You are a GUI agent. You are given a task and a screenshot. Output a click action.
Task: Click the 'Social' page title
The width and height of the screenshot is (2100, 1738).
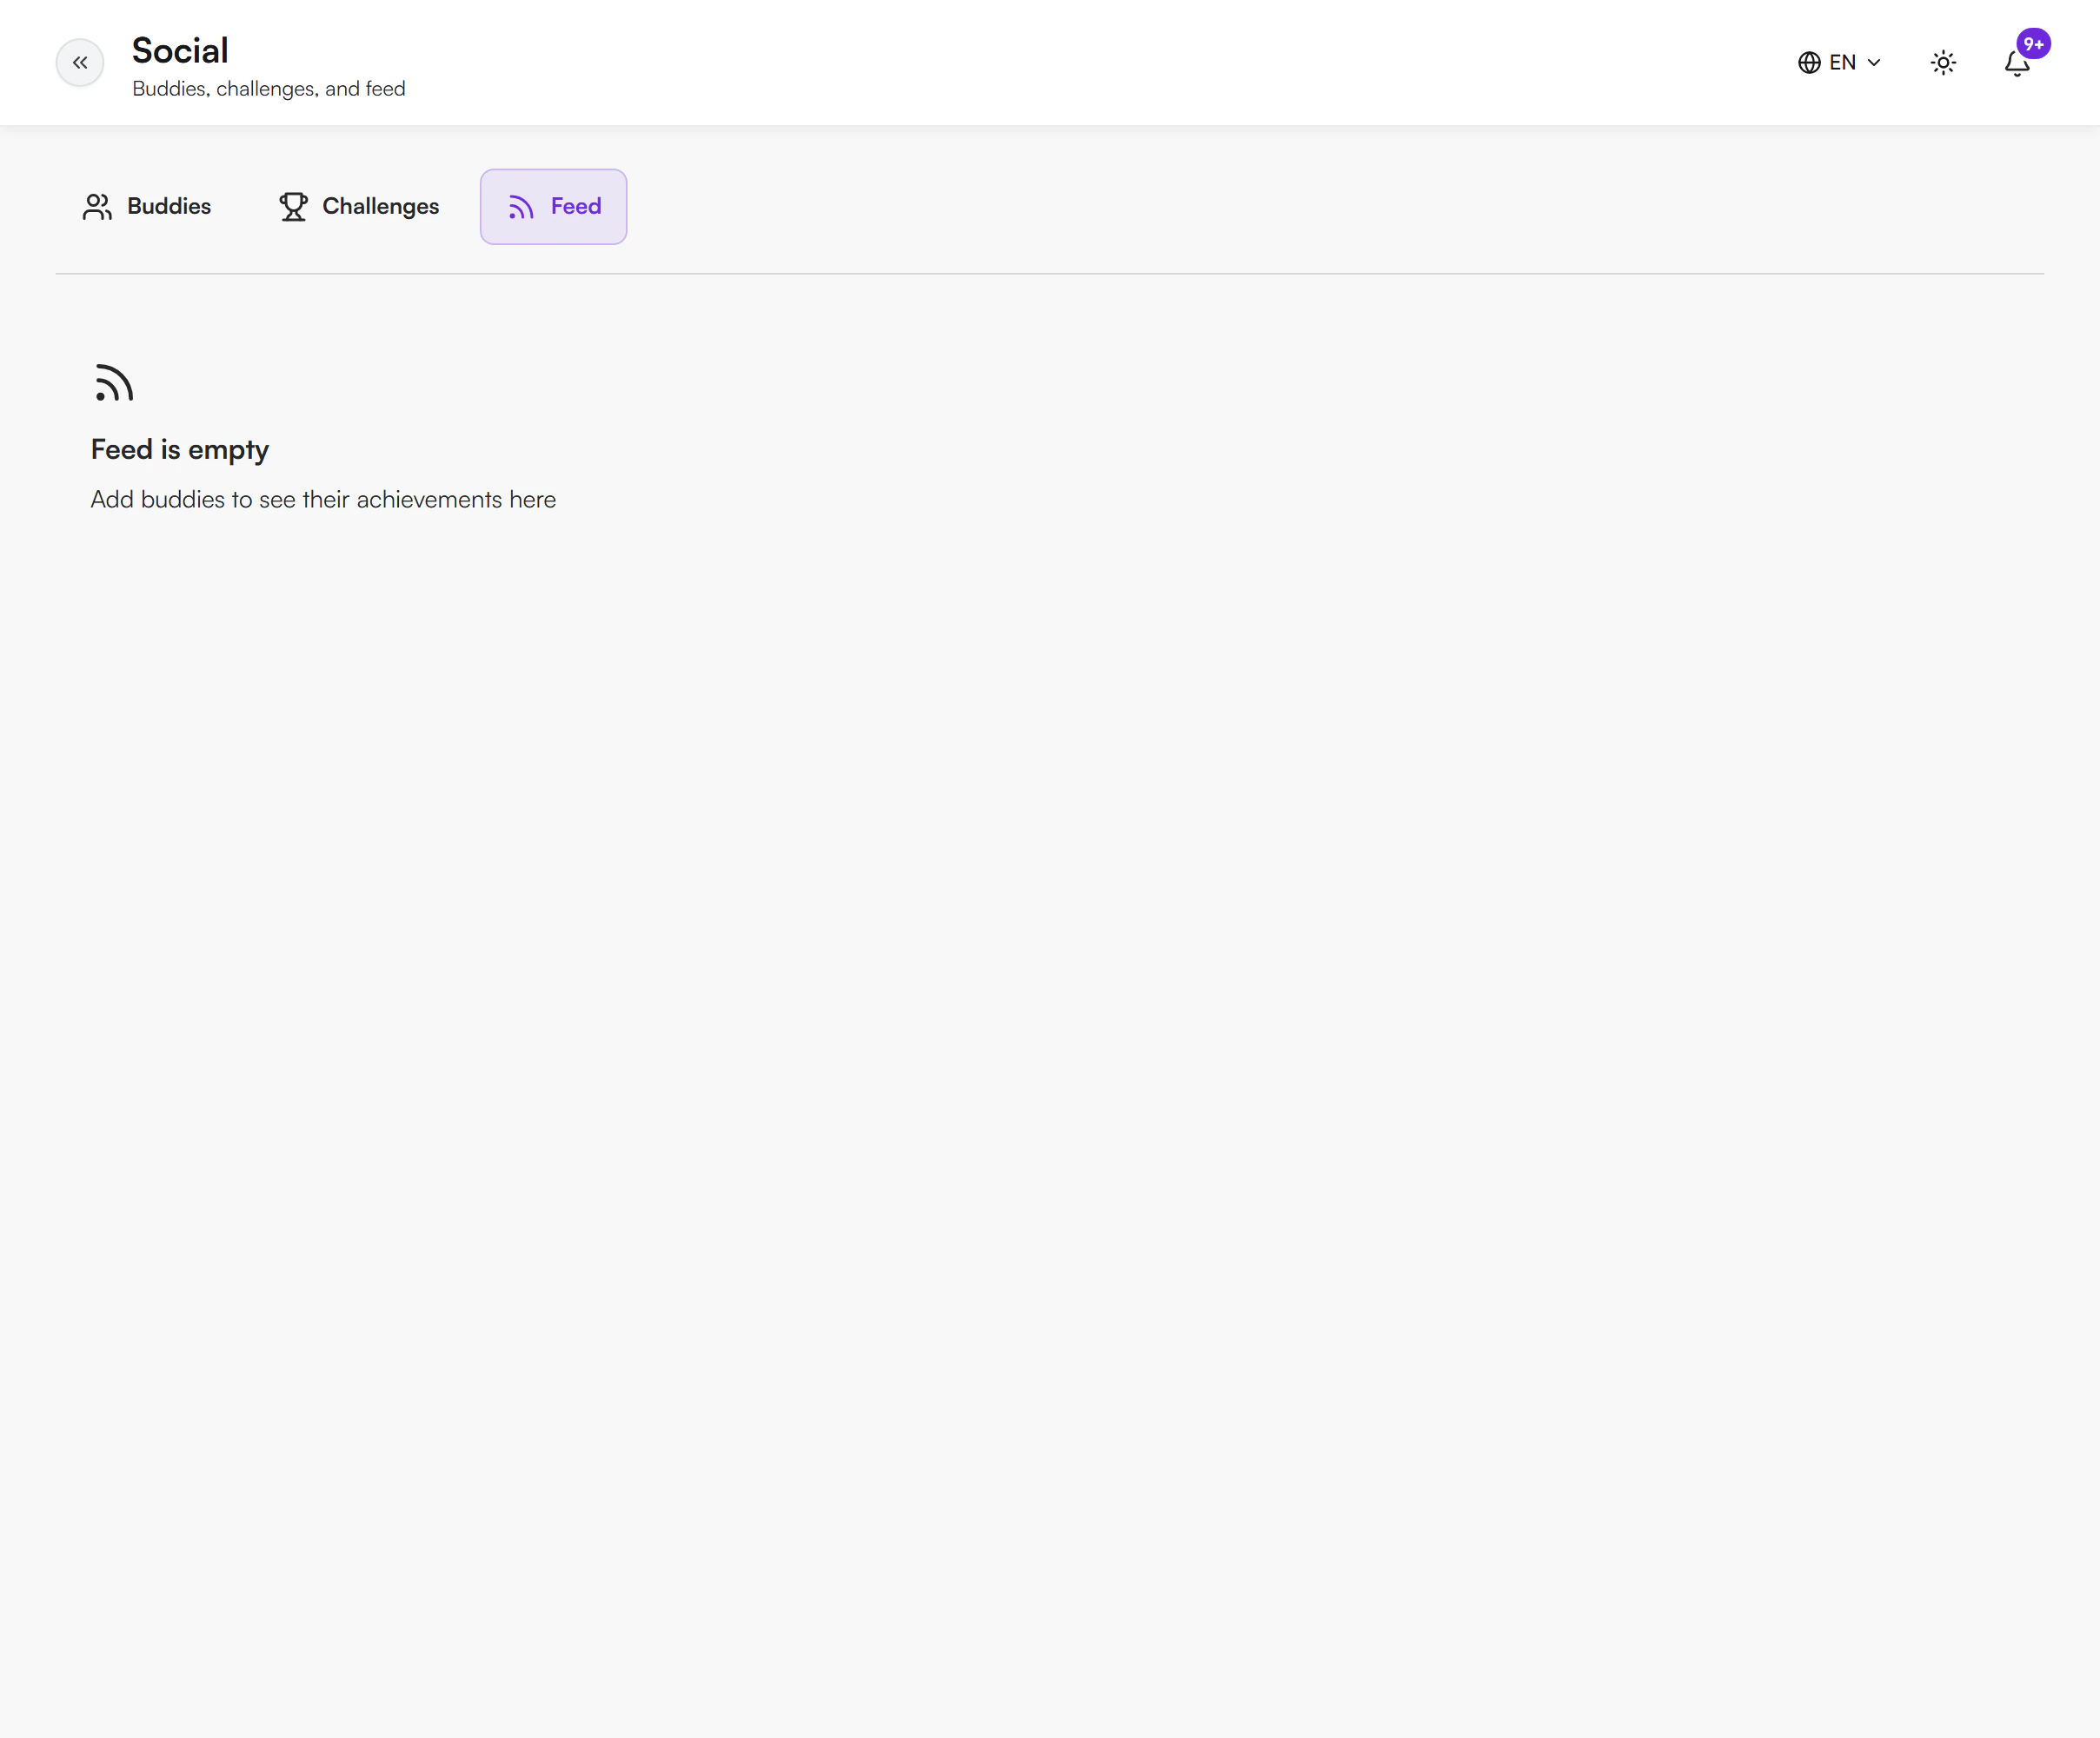(180, 50)
